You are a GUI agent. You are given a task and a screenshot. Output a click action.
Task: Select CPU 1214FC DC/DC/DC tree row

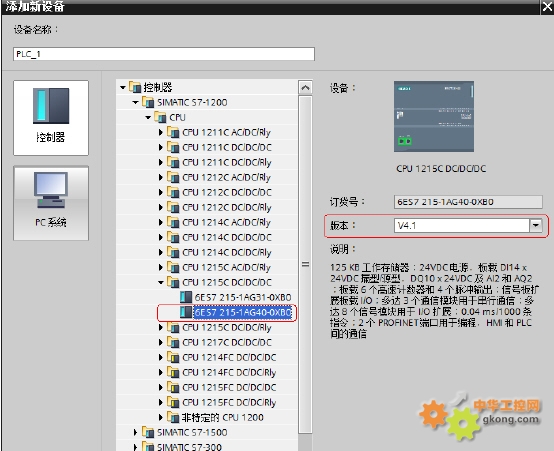tap(207, 358)
